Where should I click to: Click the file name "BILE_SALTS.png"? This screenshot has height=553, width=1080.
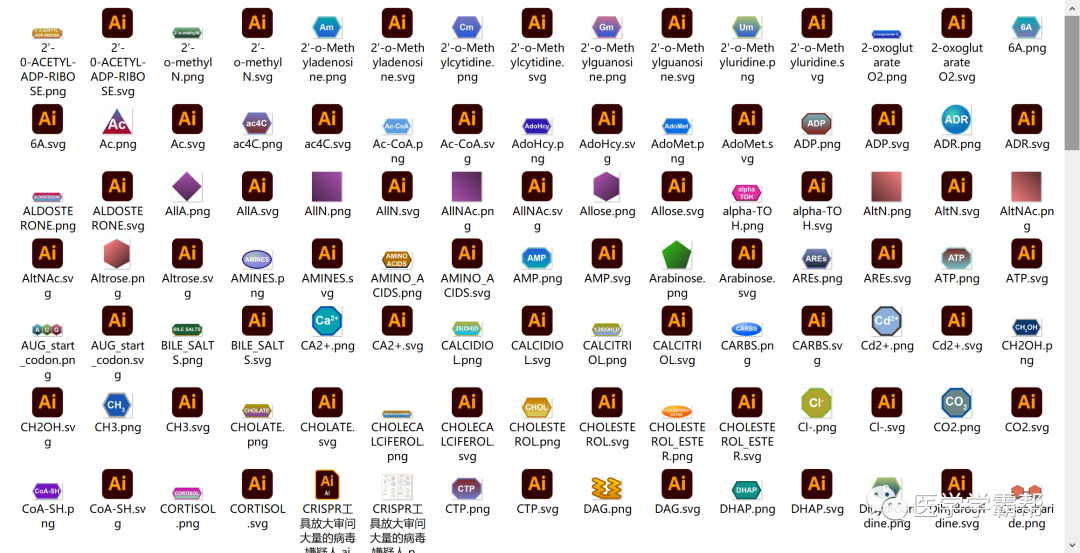tap(187, 353)
